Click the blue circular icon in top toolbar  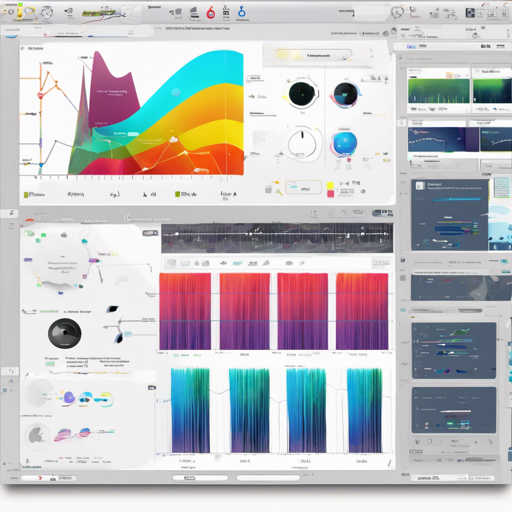(242, 11)
